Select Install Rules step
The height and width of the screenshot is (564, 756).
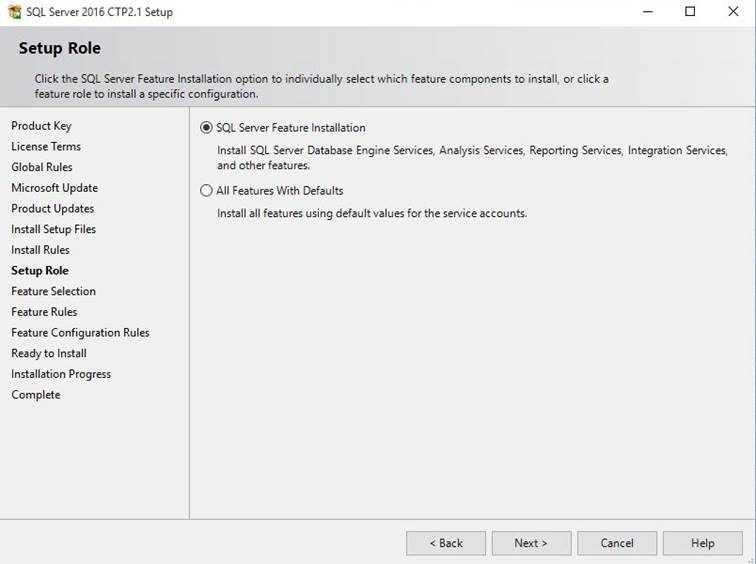pos(40,250)
